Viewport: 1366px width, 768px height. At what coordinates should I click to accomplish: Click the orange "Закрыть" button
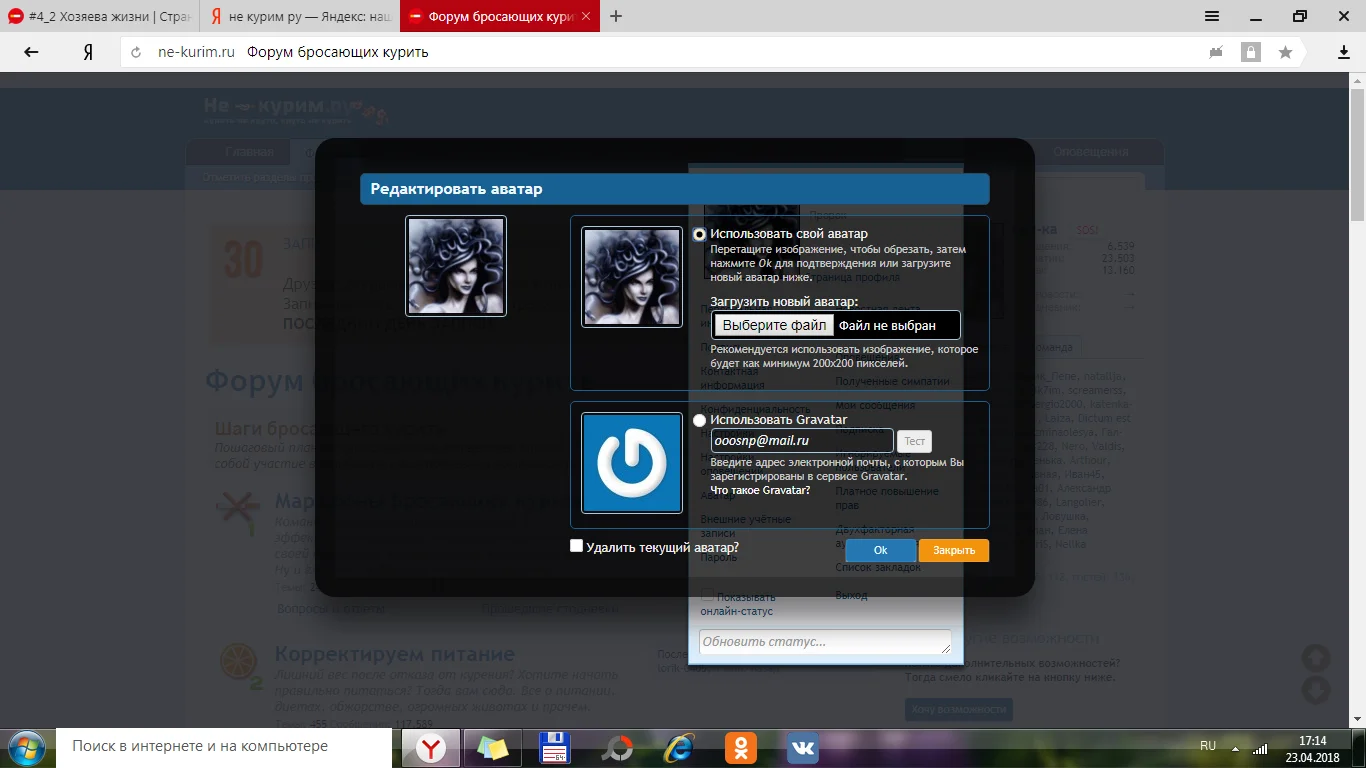tap(954, 550)
